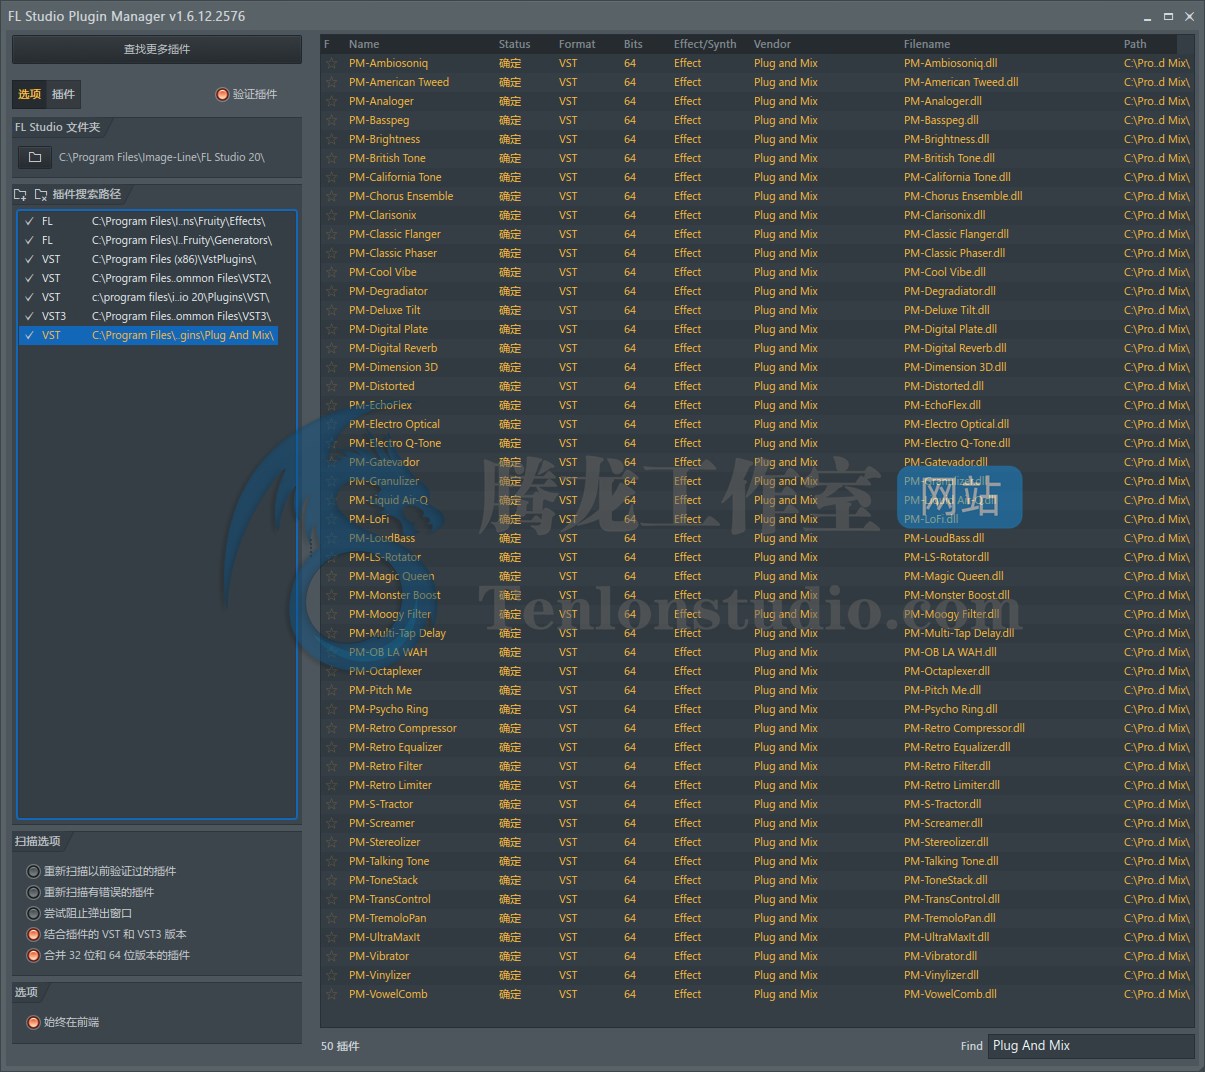Uncheck the Fruity\Generators search path
Screen dimensions: 1205x1072
click(x=29, y=240)
